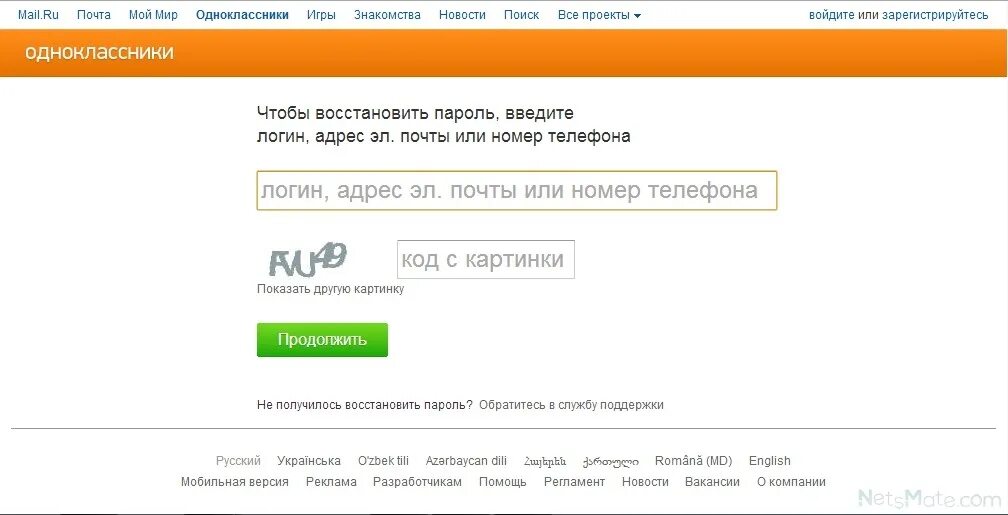Viewport: 1008px width, 515px height.
Task: Switch language to Armenian
Action: click(x=545, y=461)
